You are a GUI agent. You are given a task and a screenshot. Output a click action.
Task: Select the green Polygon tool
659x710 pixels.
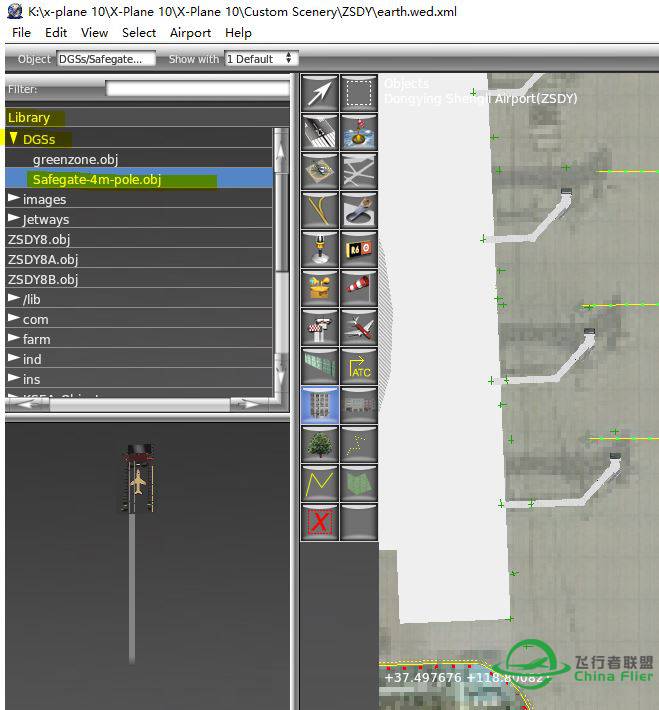(359, 483)
